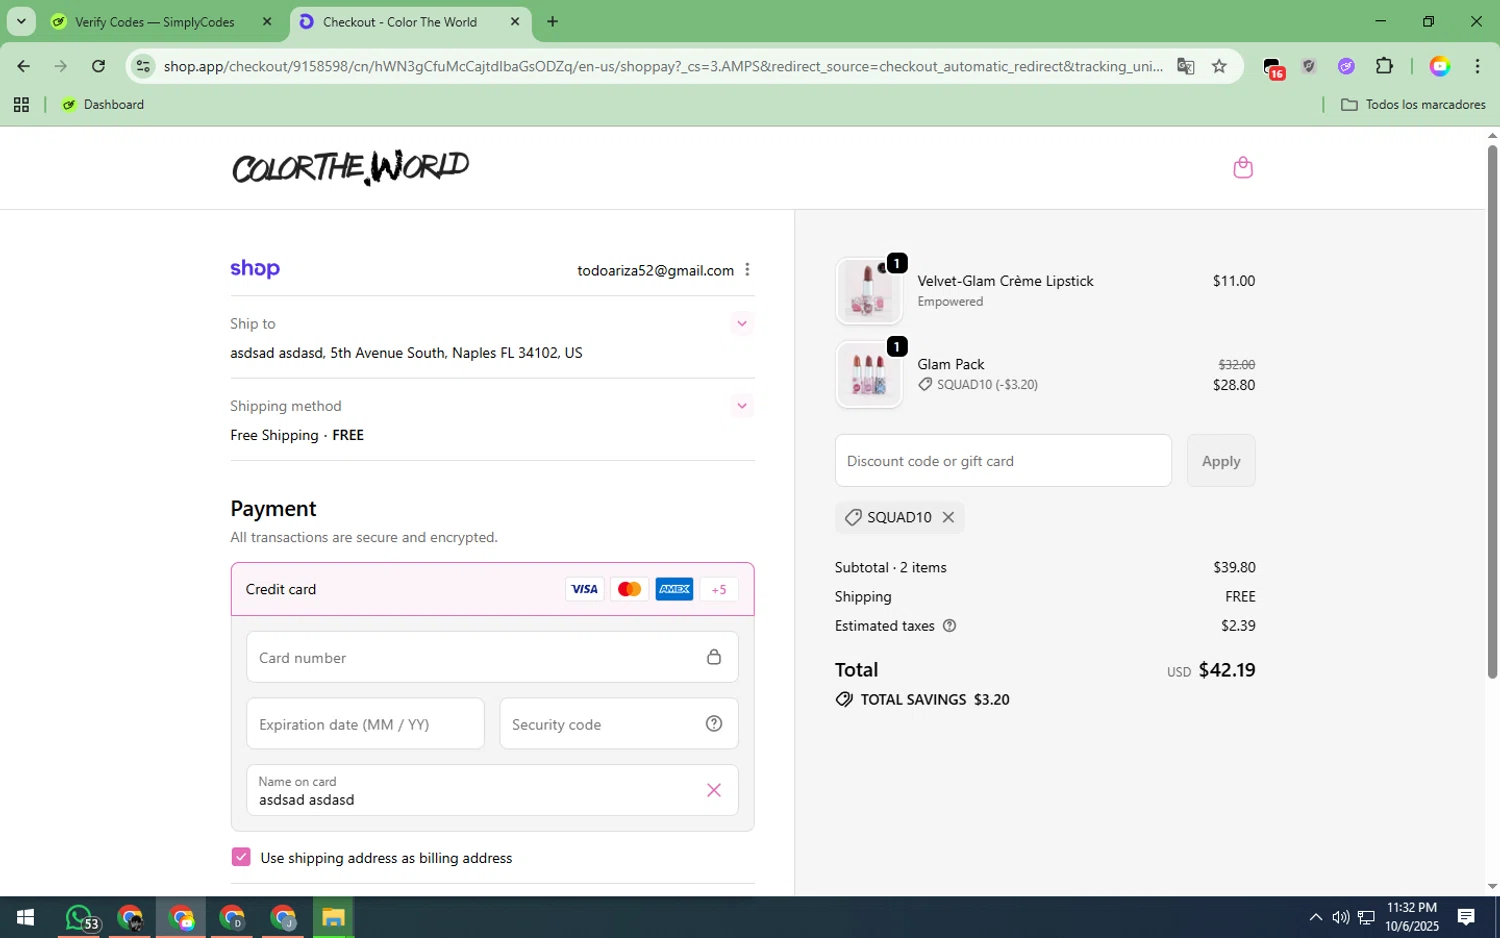This screenshot has width=1500, height=938.
Task: Close the Verify Codes tab
Action: [267, 21]
